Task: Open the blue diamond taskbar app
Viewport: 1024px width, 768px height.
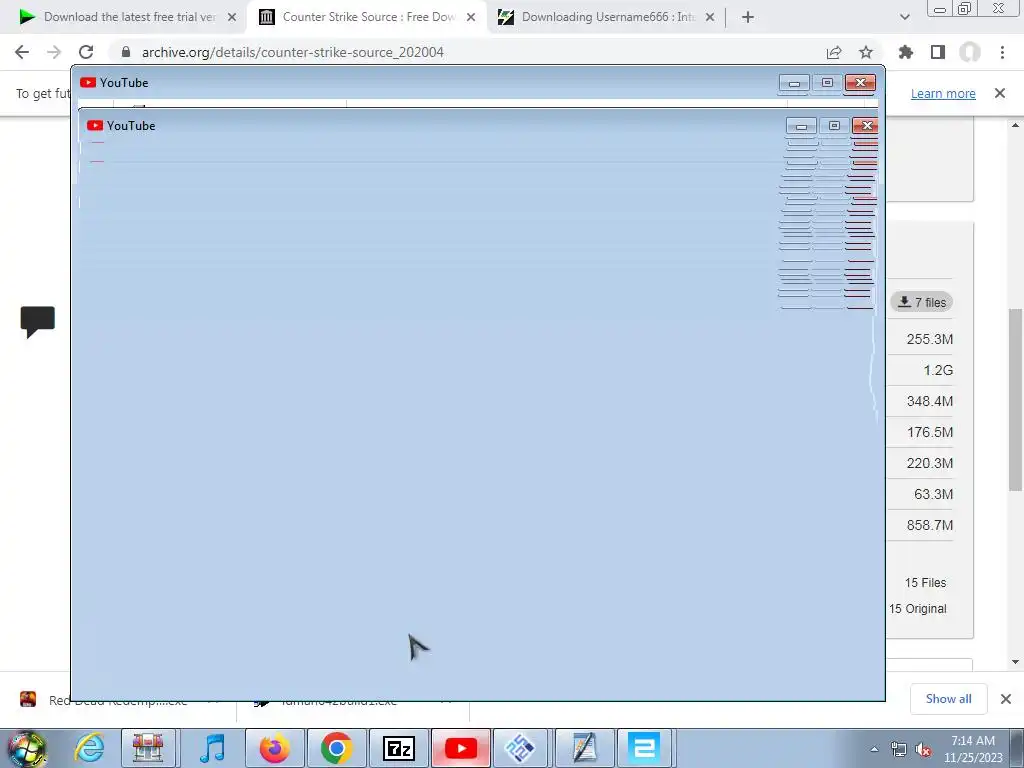Action: point(520,748)
